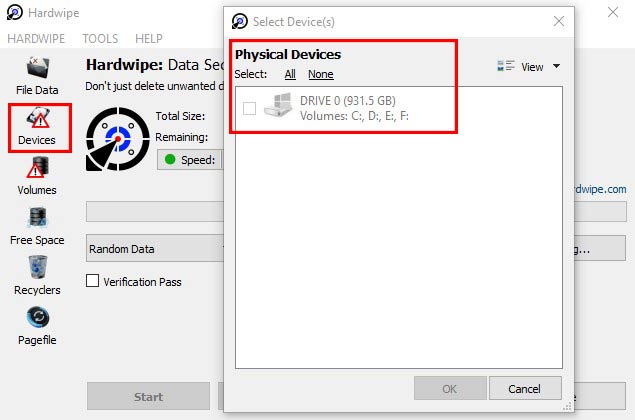Select the Recyclers sidebar icon
Image resolution: width=635 pixels, height=420 pixels.
37,276
